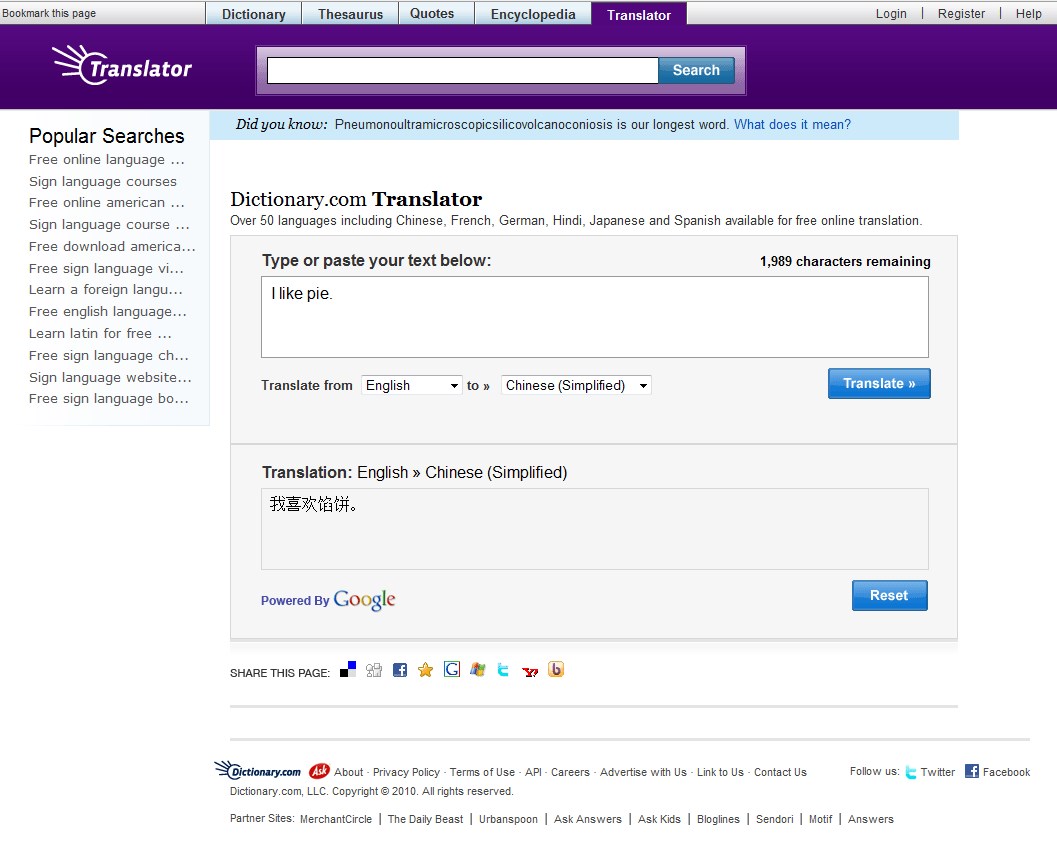
Task: Click the Ask logo in footer
Action: click(320, 770)
